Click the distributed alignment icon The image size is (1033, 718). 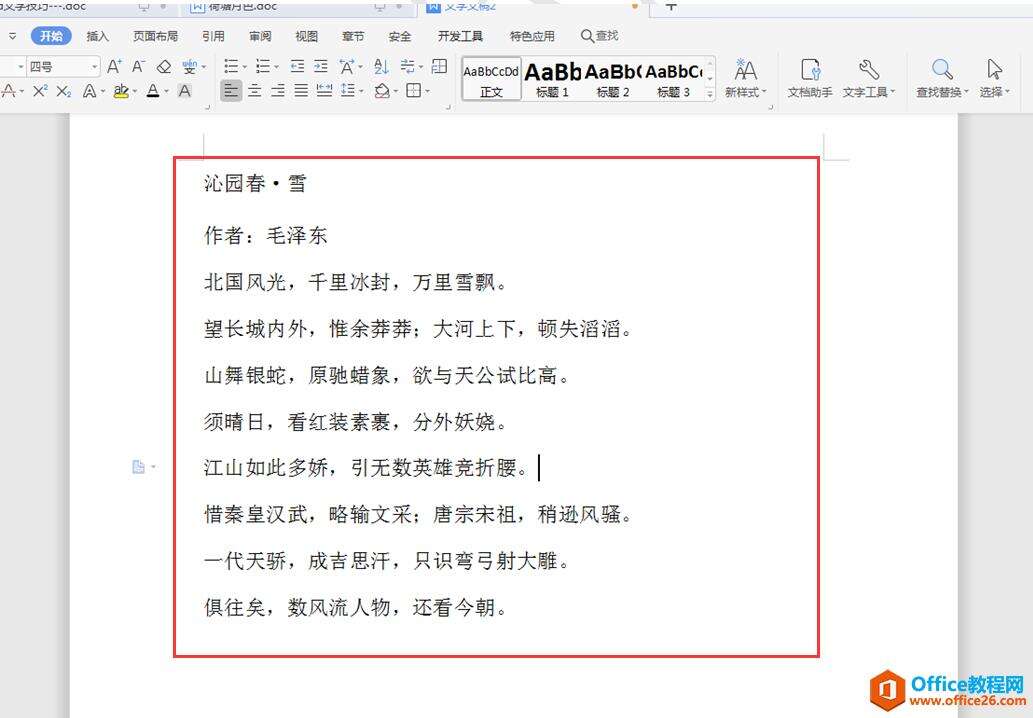point(324,91)
